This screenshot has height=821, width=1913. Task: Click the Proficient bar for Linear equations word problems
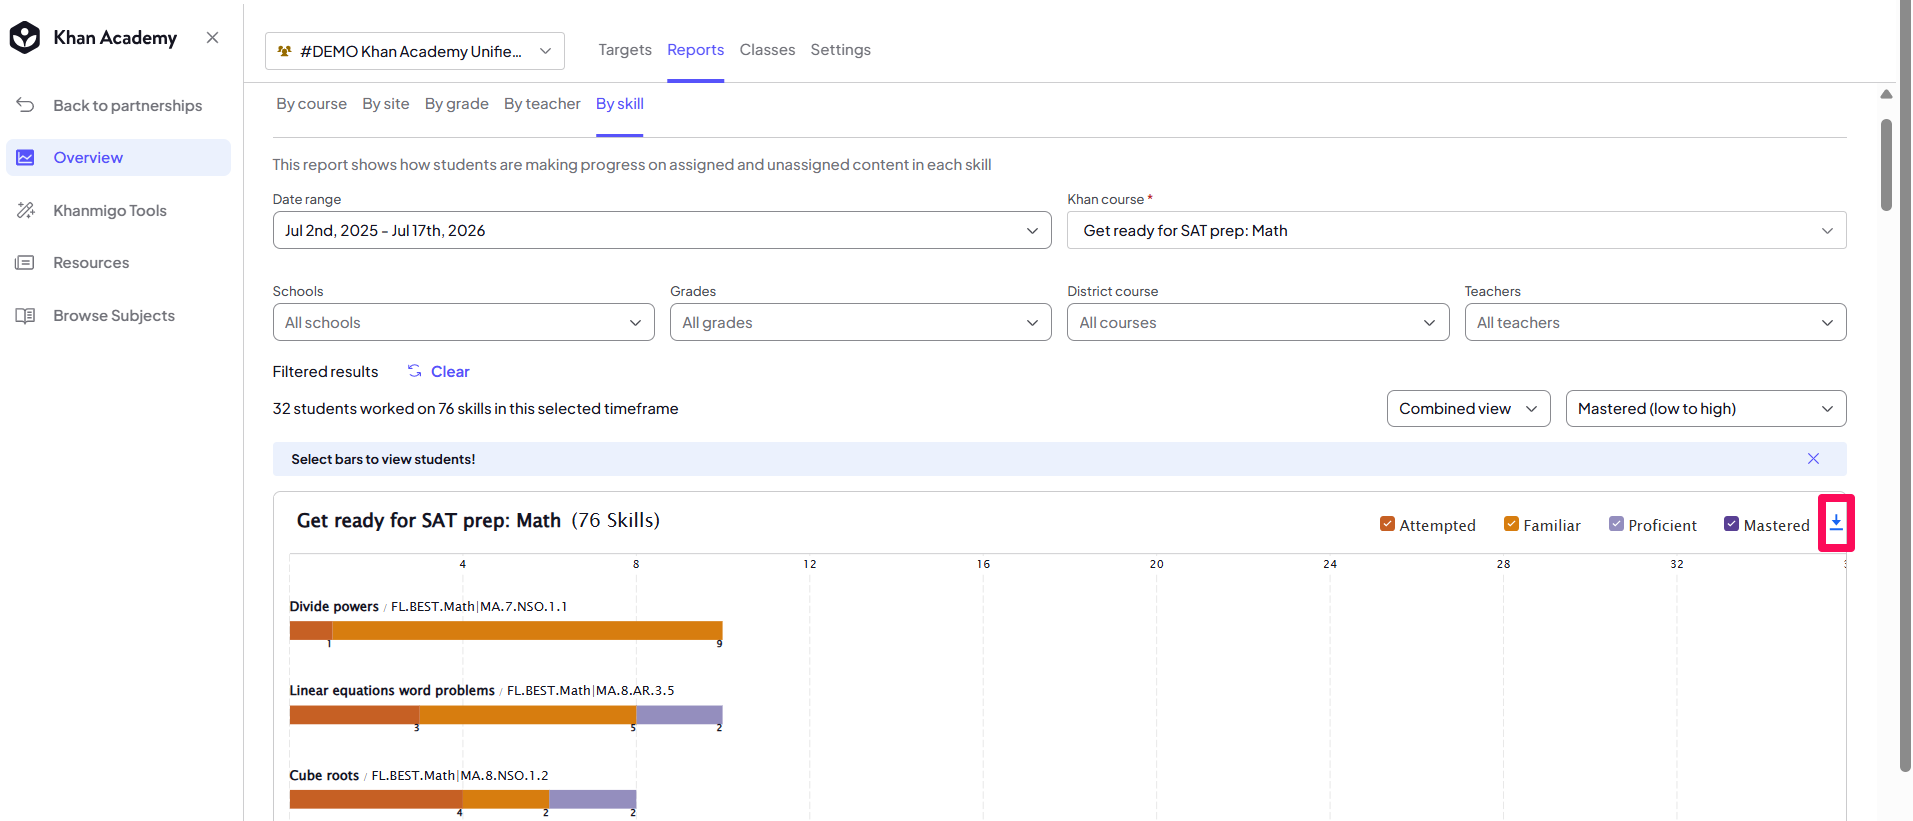pyautogui.click(x=680, y=715)
